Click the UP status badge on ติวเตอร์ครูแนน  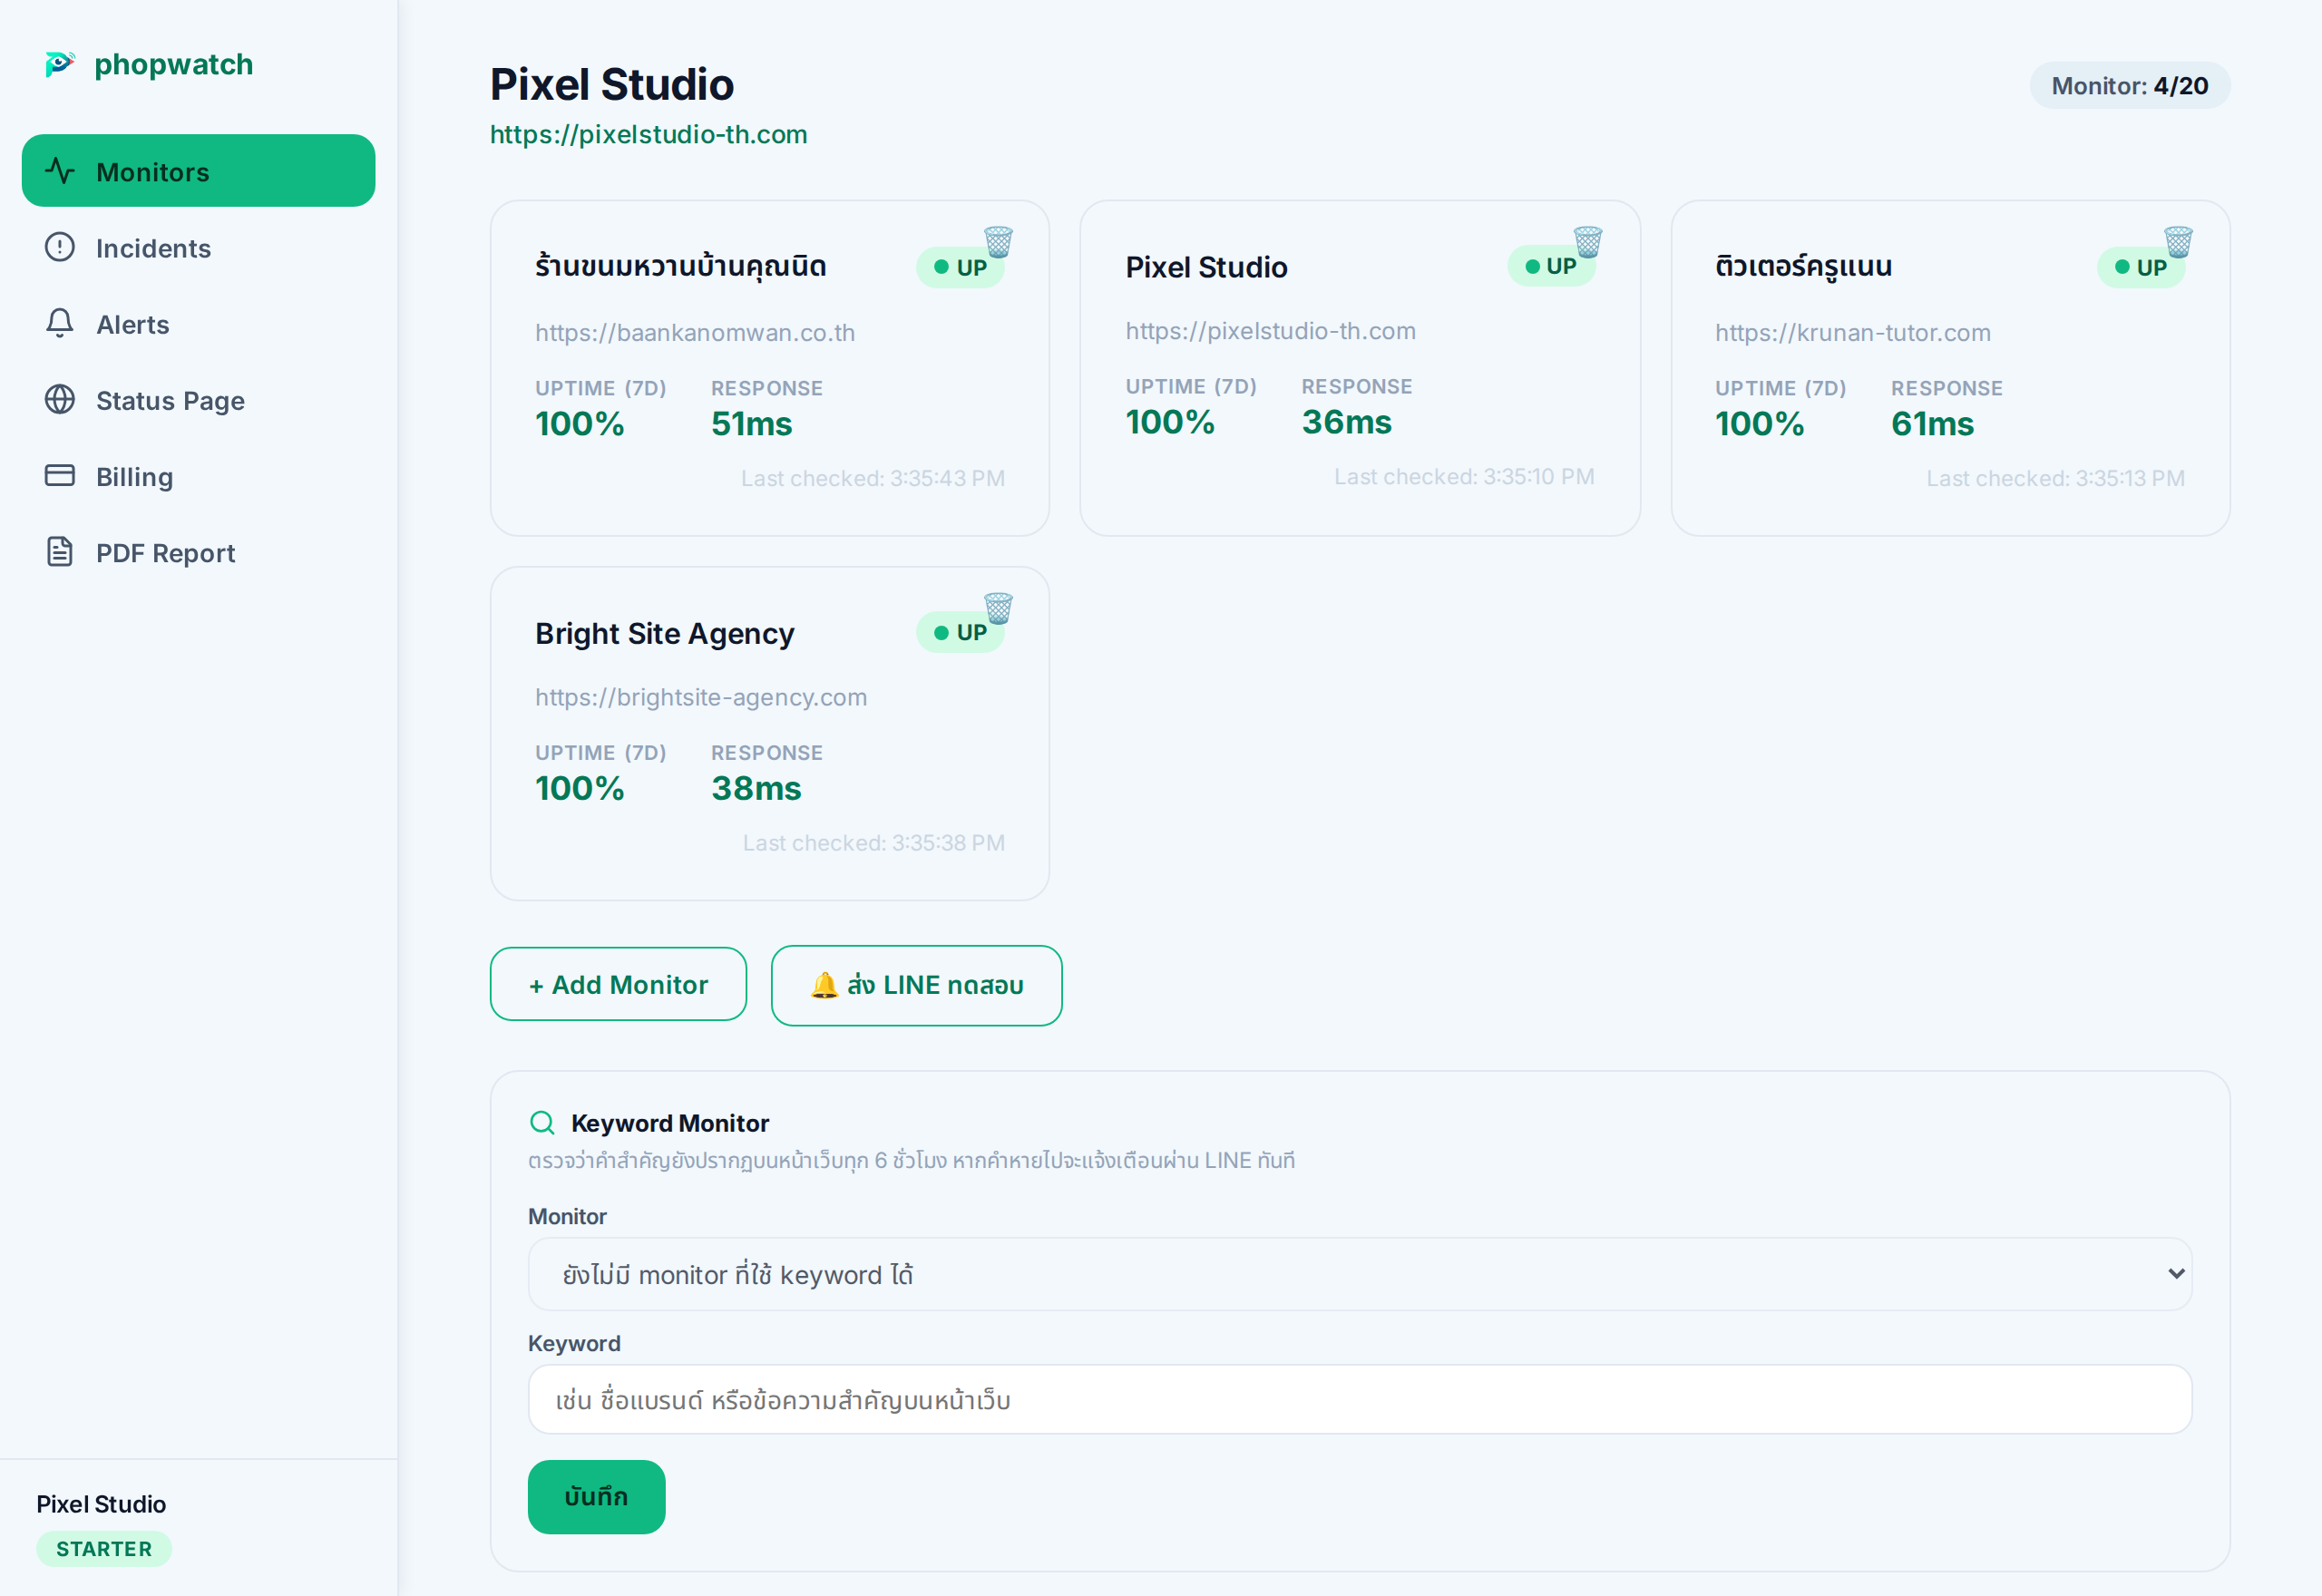tap(2140, 267)
